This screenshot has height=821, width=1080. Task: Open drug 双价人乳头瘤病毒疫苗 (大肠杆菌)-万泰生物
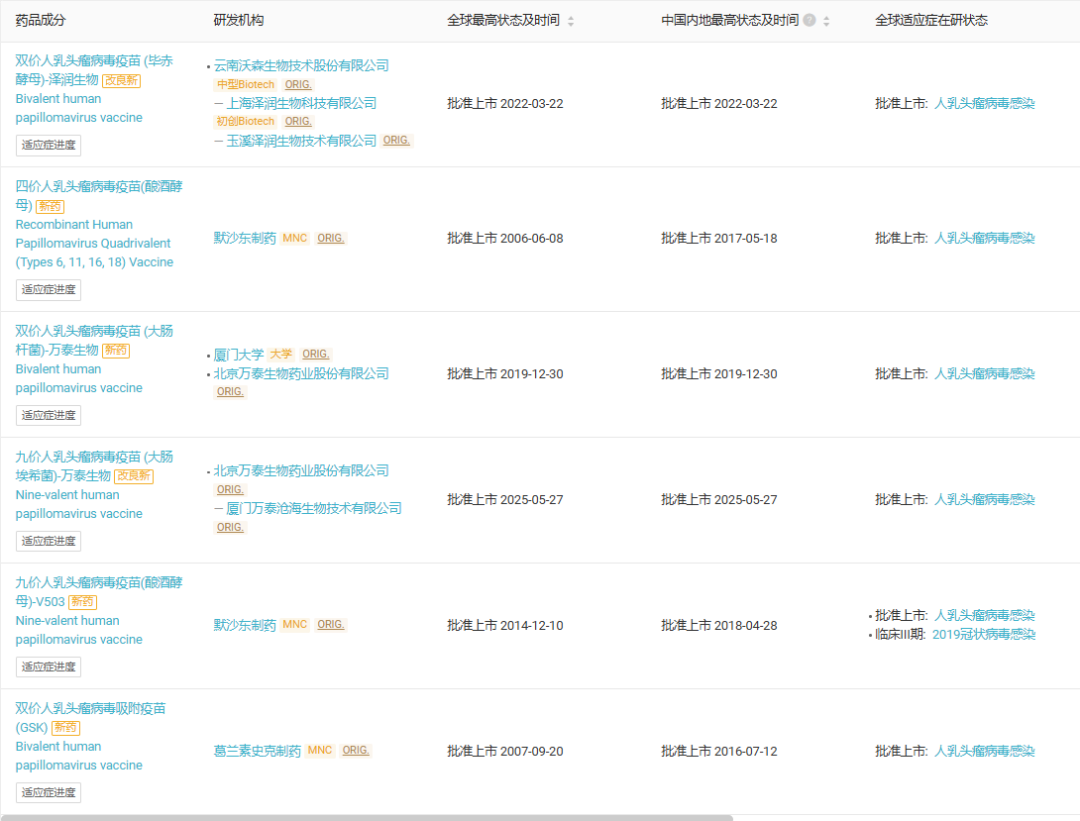pyautogui.click(x=94, y=340)
